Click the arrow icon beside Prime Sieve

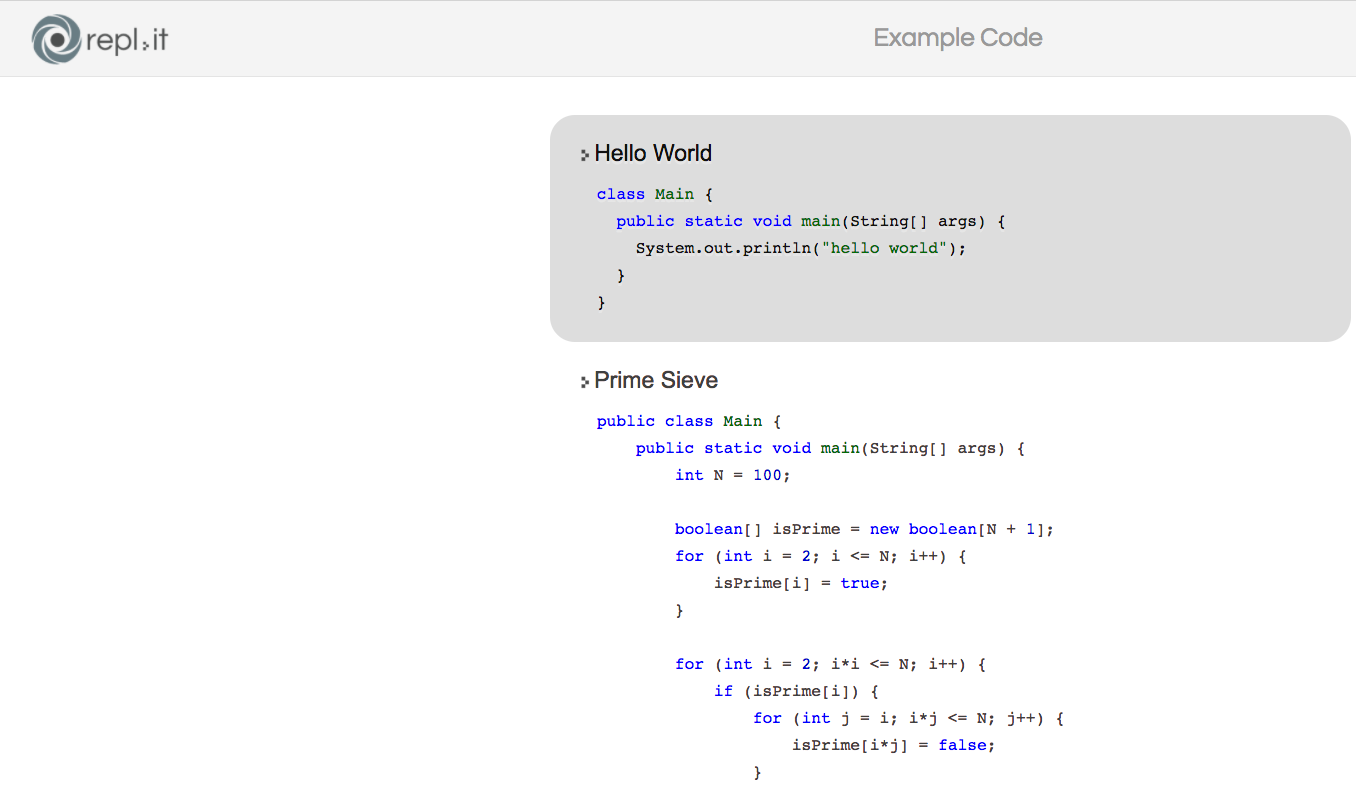(x=584, y=381)
